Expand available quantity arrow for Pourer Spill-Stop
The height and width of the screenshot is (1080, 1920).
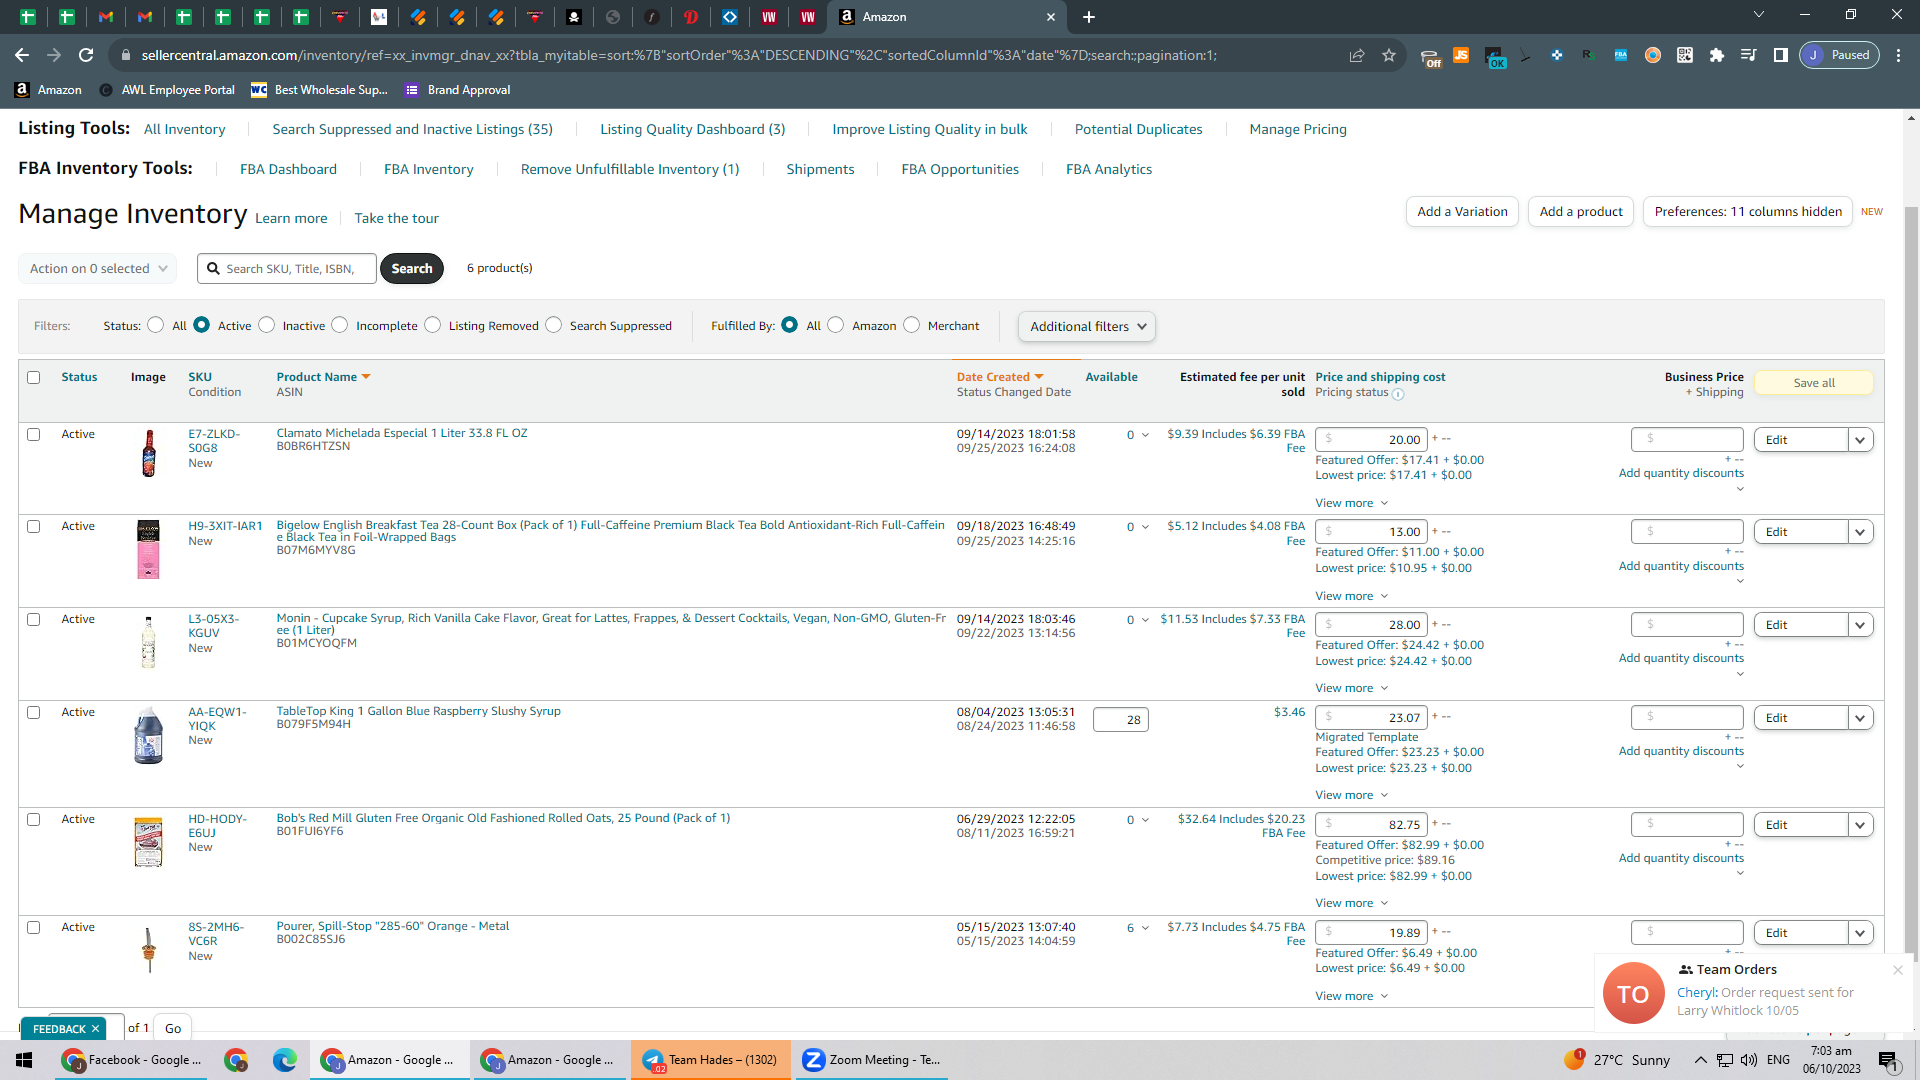[x=1145, y=928]
